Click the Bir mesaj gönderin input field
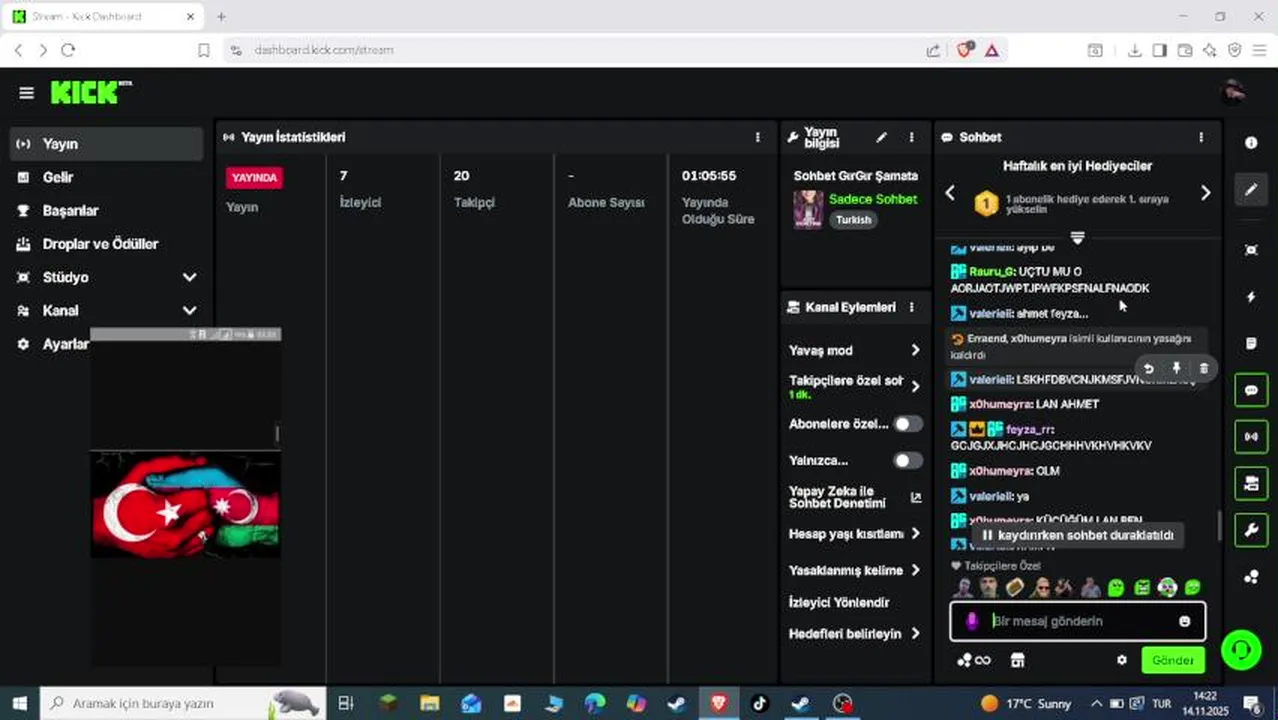This screenshot has width=1278, height=720. (1080, 621)
